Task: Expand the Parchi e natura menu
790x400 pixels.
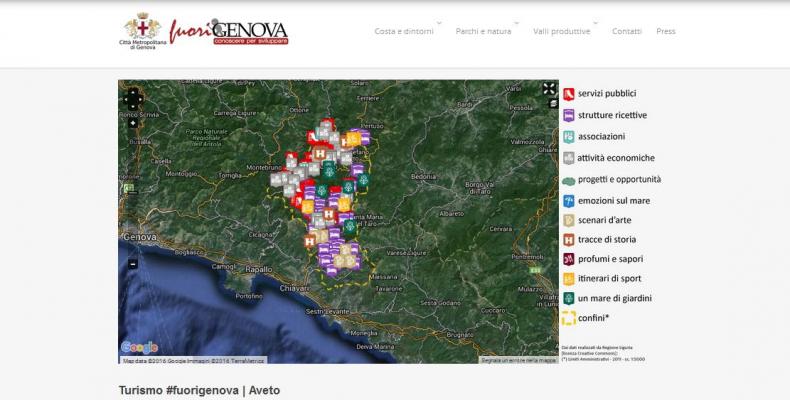Action: coord(483,31)
